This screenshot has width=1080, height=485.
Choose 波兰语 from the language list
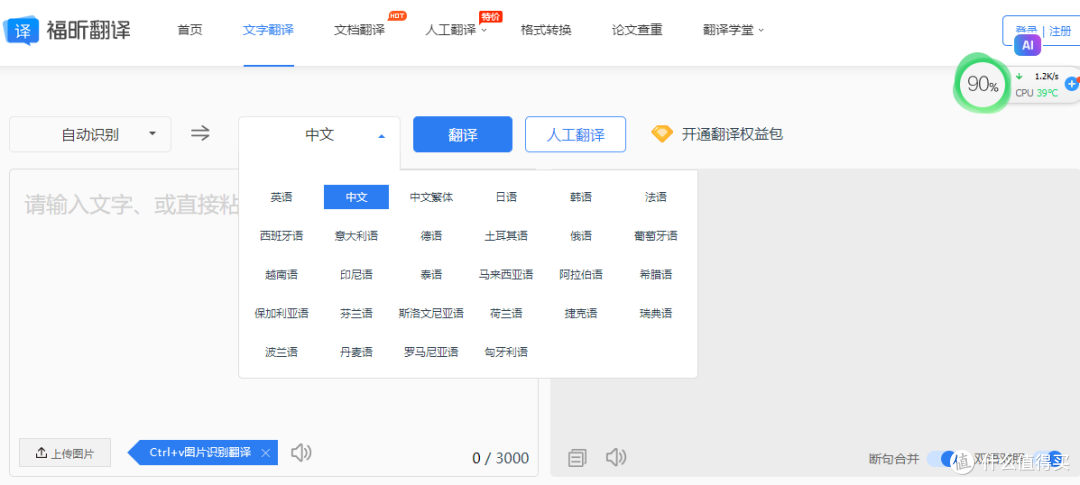pyautogui.click(x=282, y=352)
